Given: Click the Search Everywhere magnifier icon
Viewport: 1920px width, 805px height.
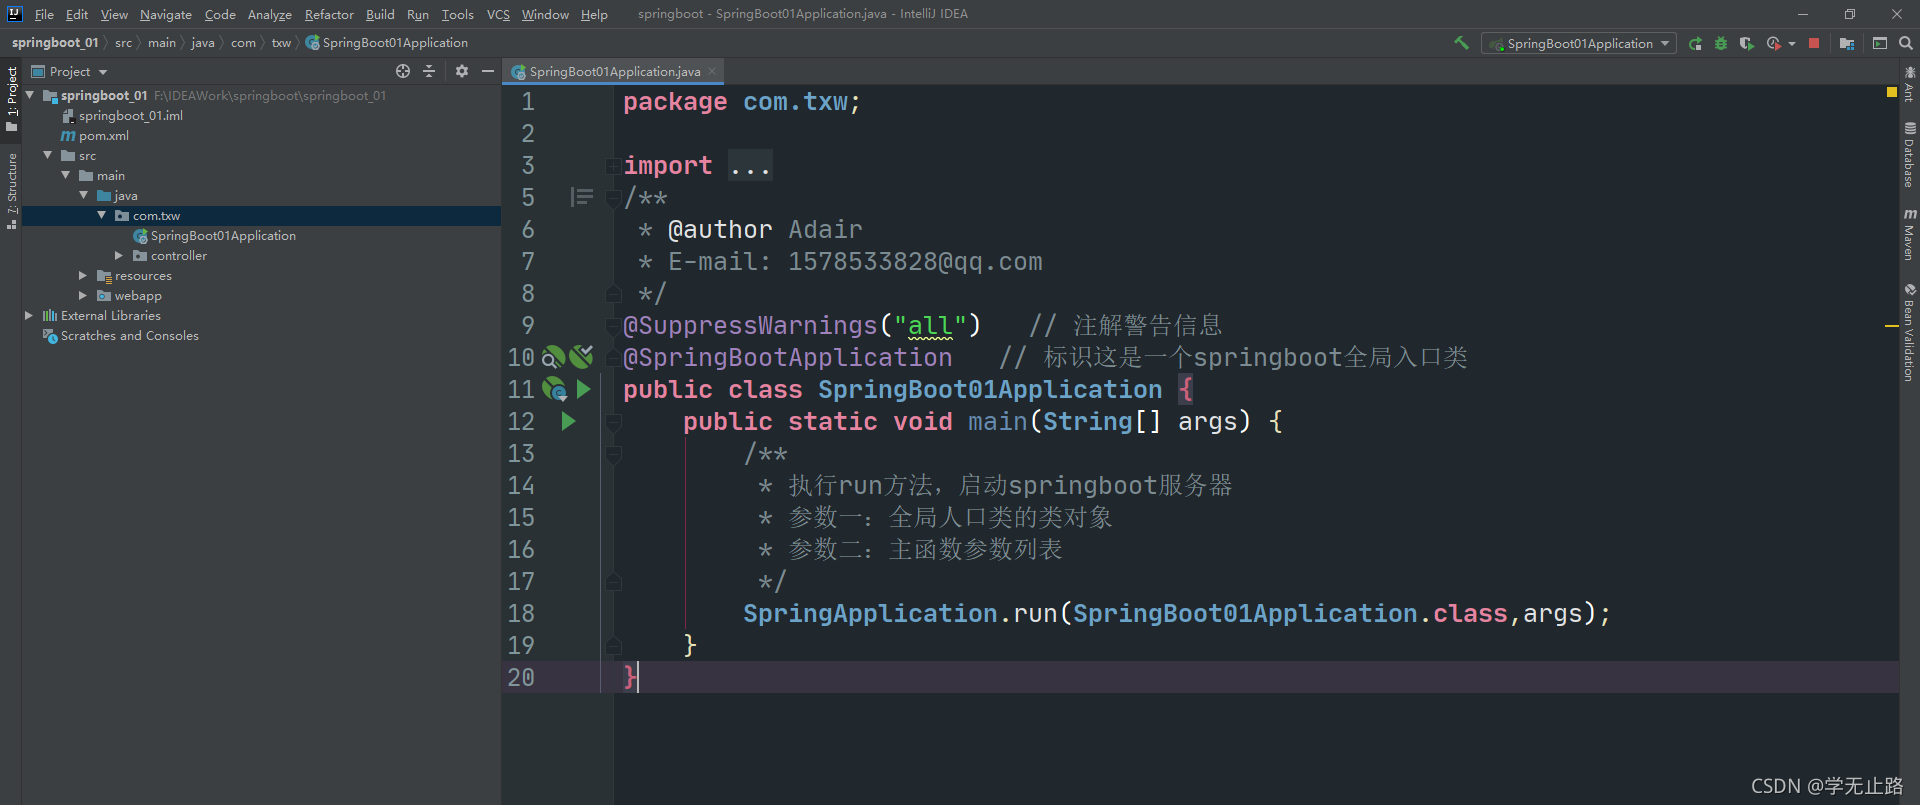Looking at the screenshot, I should [x=1906, y=43].
